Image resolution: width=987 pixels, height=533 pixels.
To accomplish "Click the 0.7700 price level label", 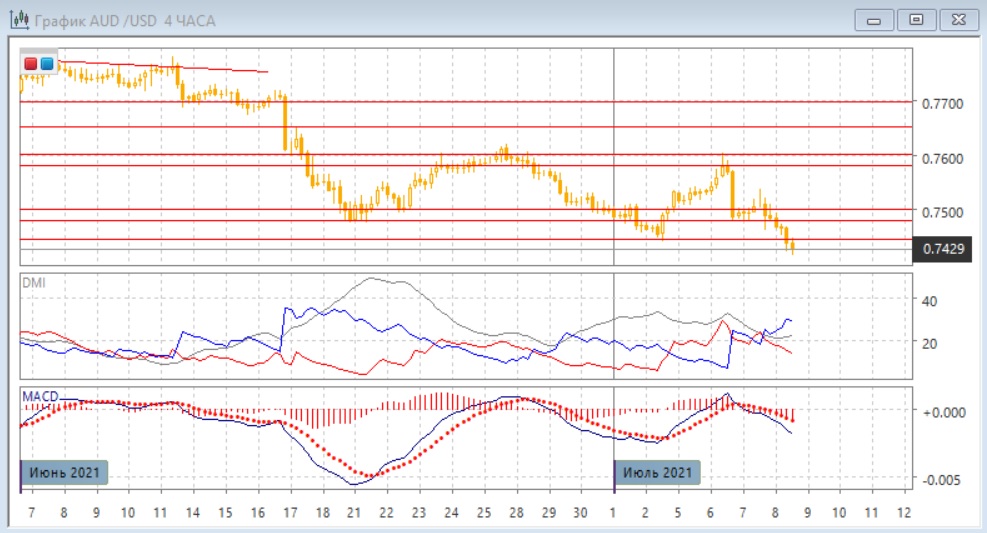I will pos(943,104).
